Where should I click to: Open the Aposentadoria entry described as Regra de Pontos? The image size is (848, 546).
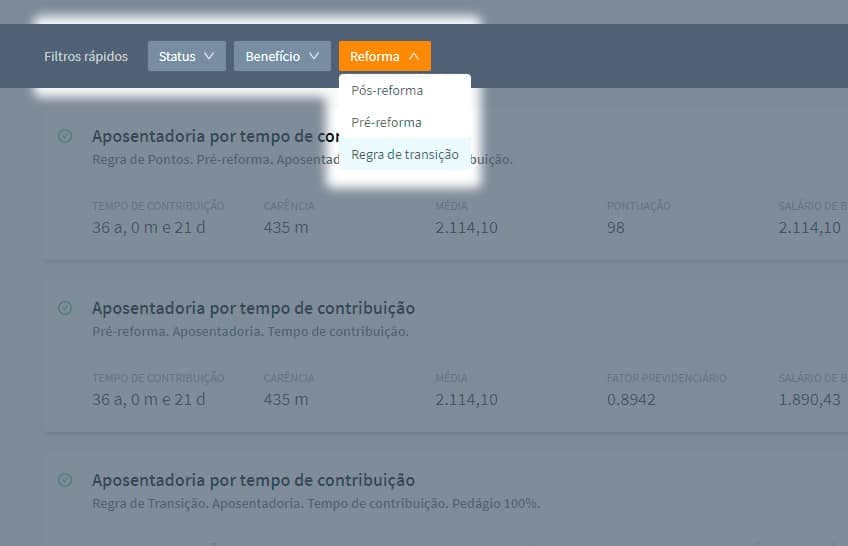click(215, 136)
